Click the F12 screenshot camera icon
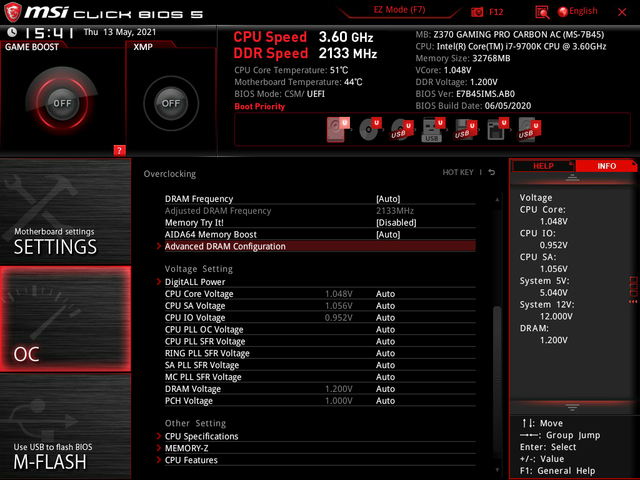 click(x=477, y=12)
